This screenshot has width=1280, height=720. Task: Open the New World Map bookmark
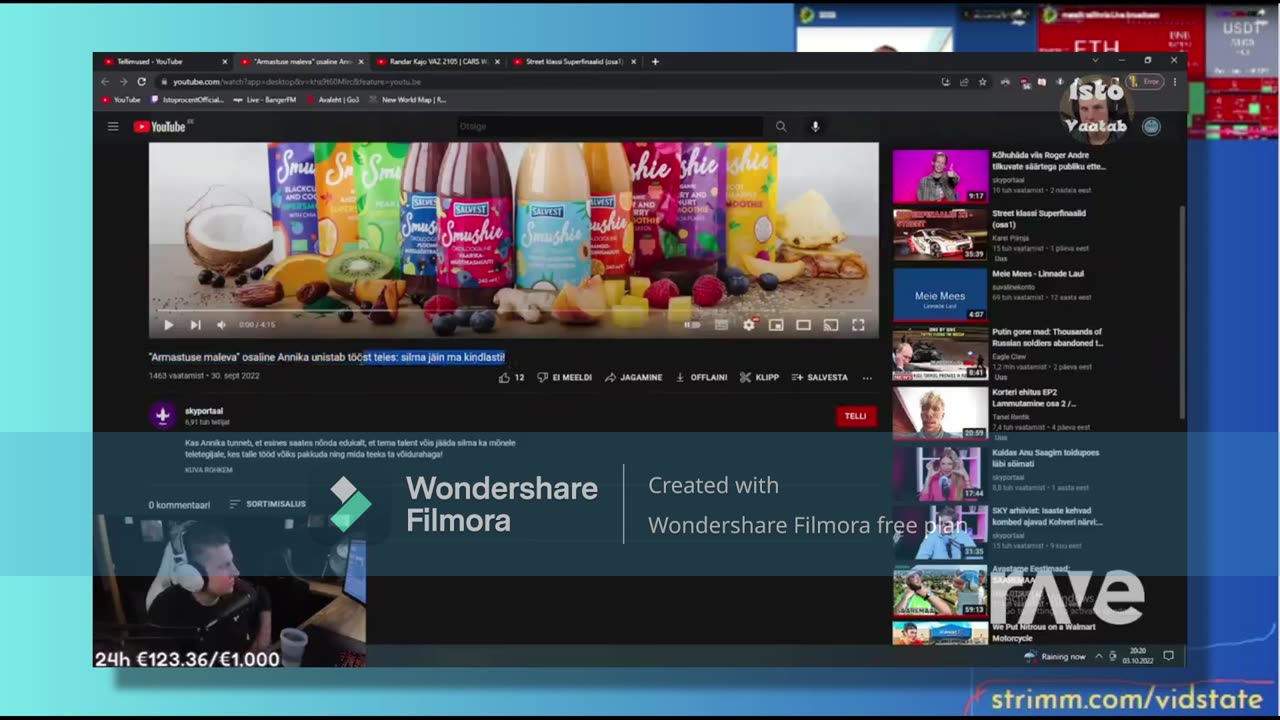point(408,100)
